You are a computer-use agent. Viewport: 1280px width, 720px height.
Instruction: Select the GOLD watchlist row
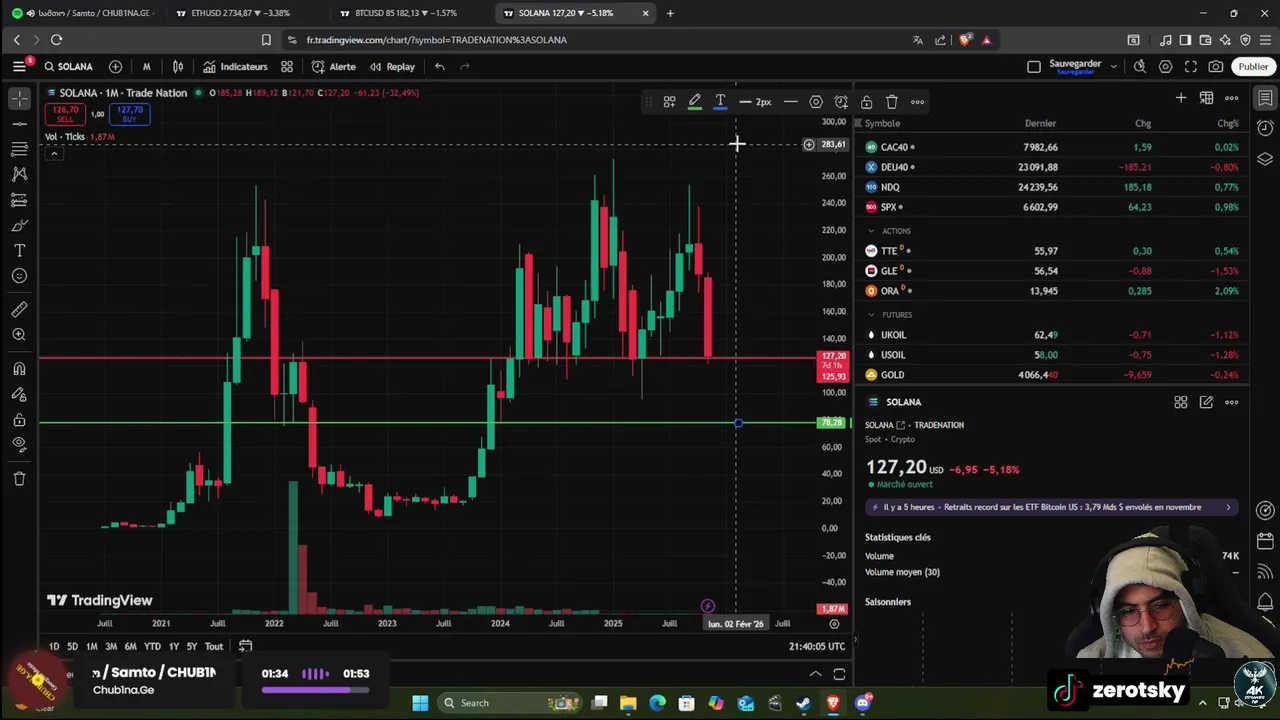click(1052, 375)
